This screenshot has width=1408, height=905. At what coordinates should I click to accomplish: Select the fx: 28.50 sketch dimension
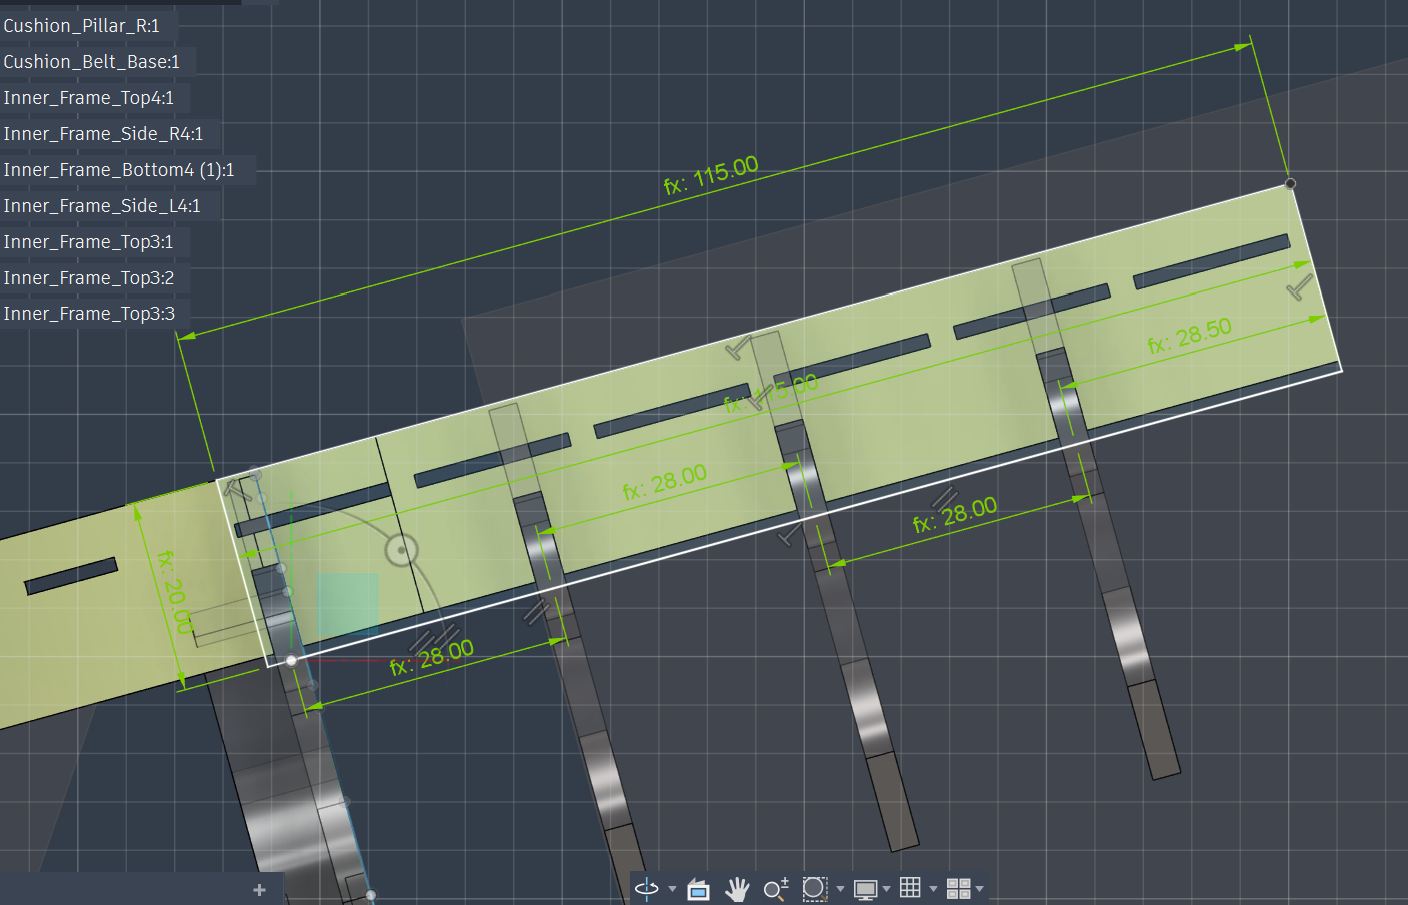(x=1189, y=335)
